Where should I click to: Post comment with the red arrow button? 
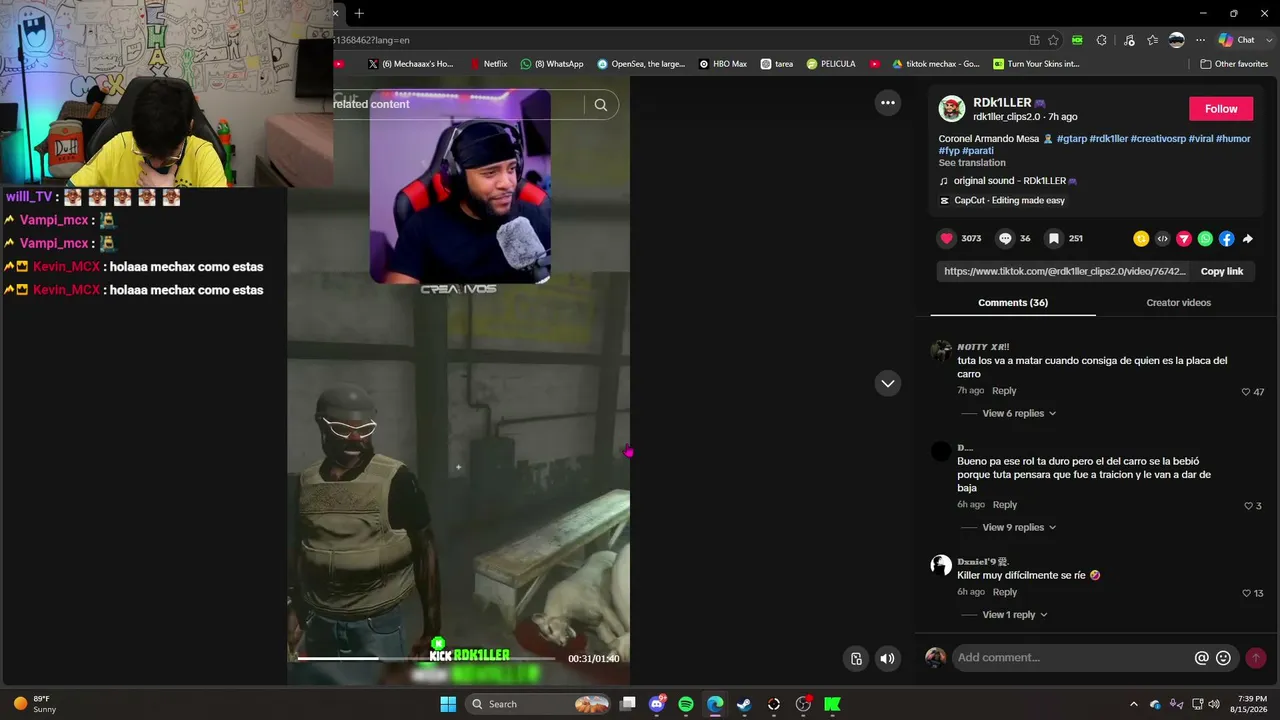1255,657
